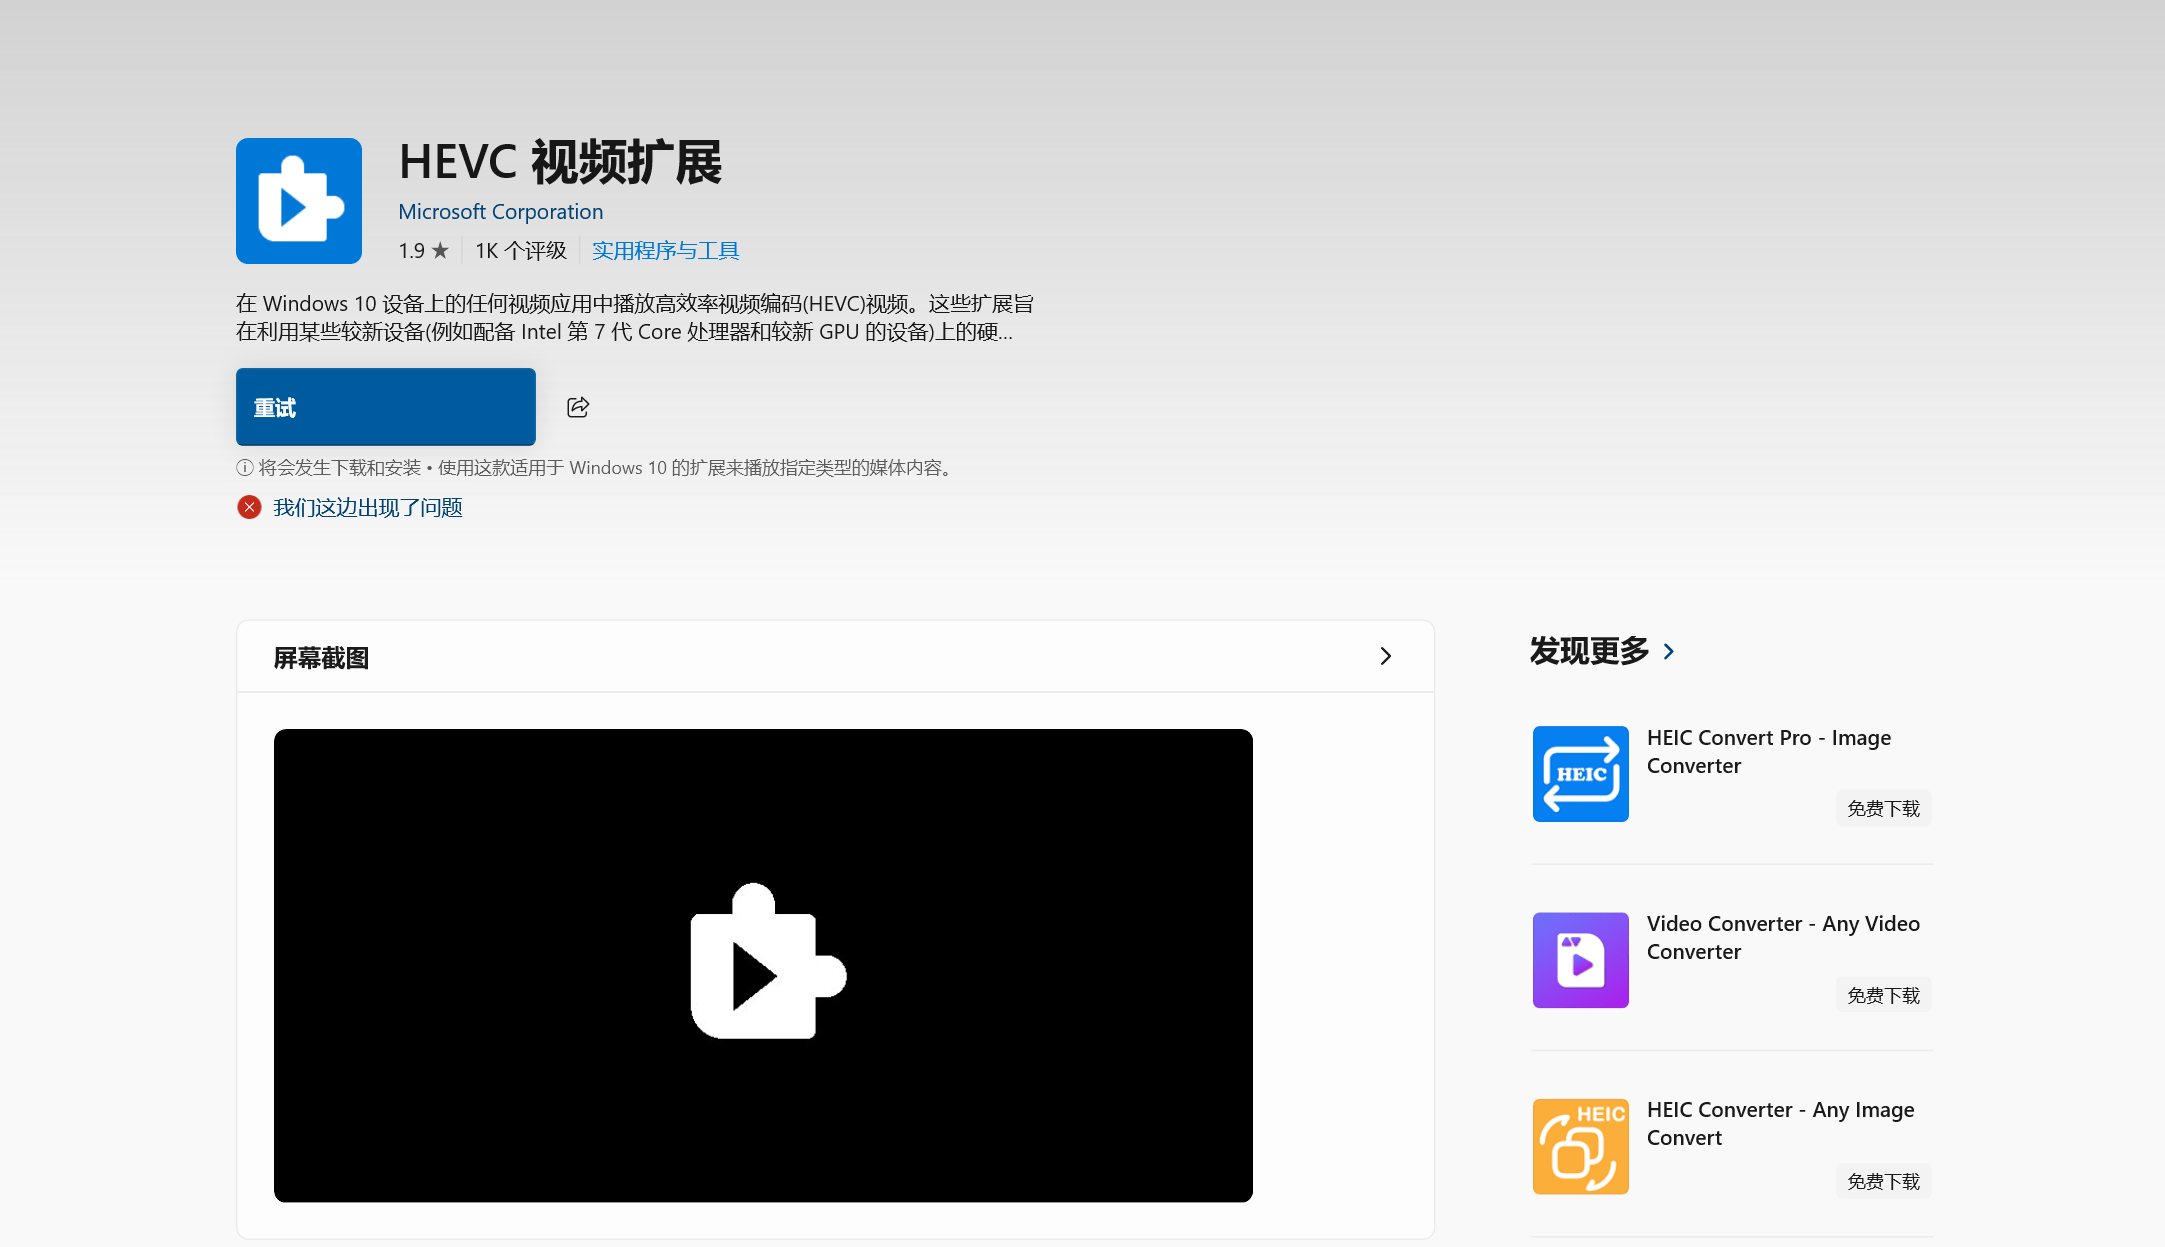Open the black HEVC screenshot thumbnail
Screen dimensions: 2165x1247
(x=763, y=965)
